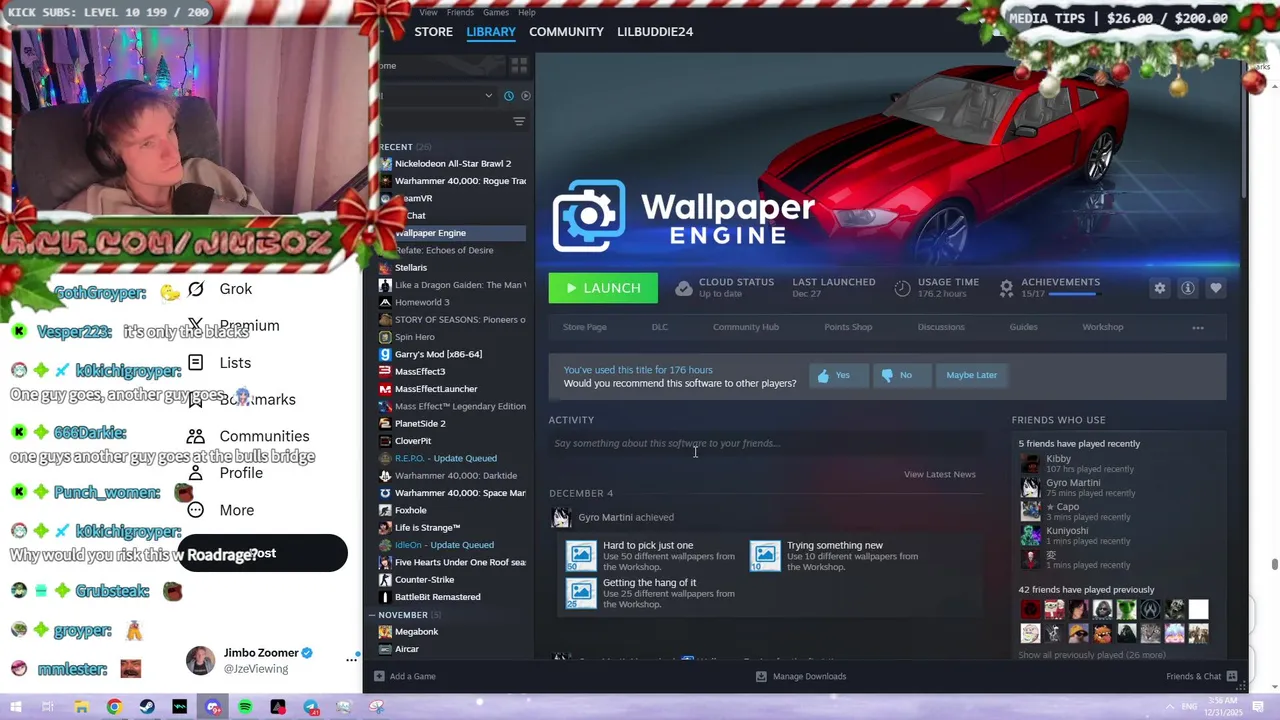Open the Games menu
This screenshot has width=1280, height=720.
point(496,12)
